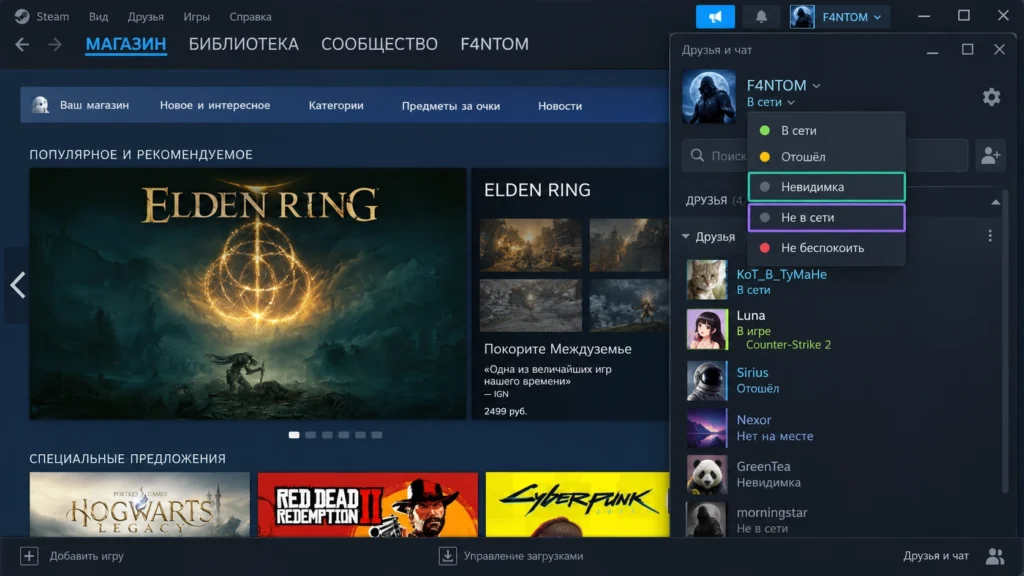
Task: Click Luna's Counter-Strike 2 game status
Action: (788, 345)
